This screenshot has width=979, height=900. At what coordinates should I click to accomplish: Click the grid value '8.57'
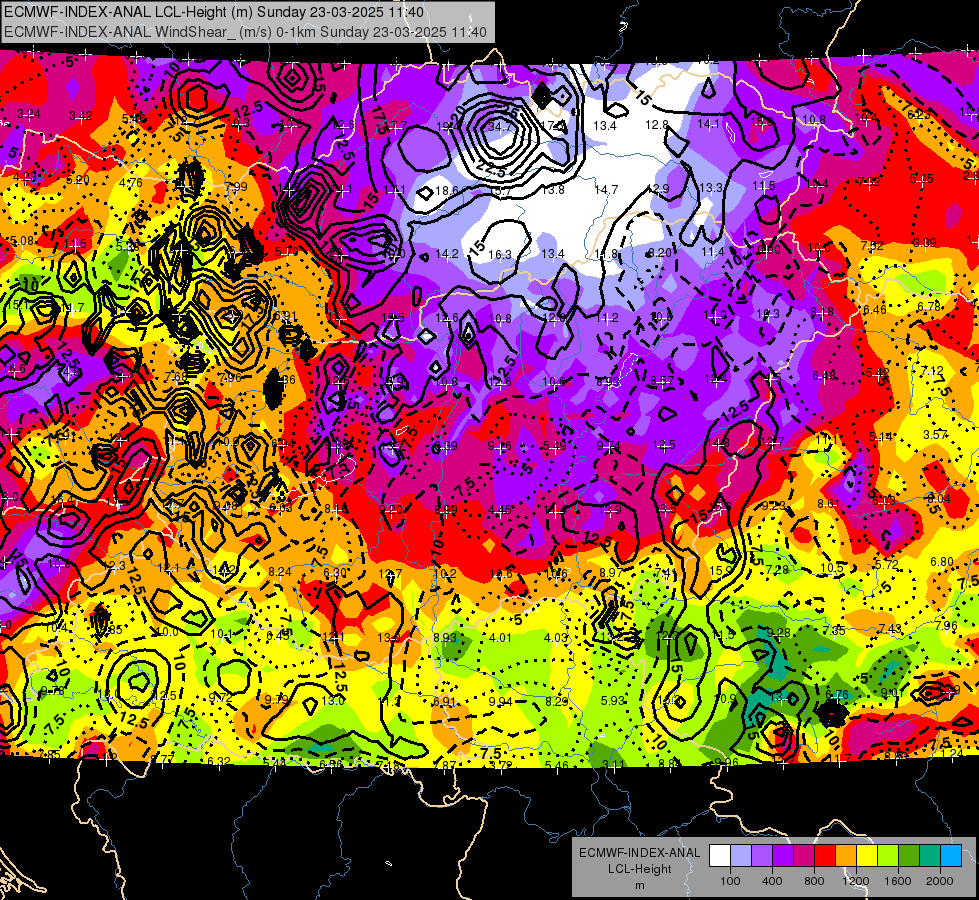click(662, 380)
